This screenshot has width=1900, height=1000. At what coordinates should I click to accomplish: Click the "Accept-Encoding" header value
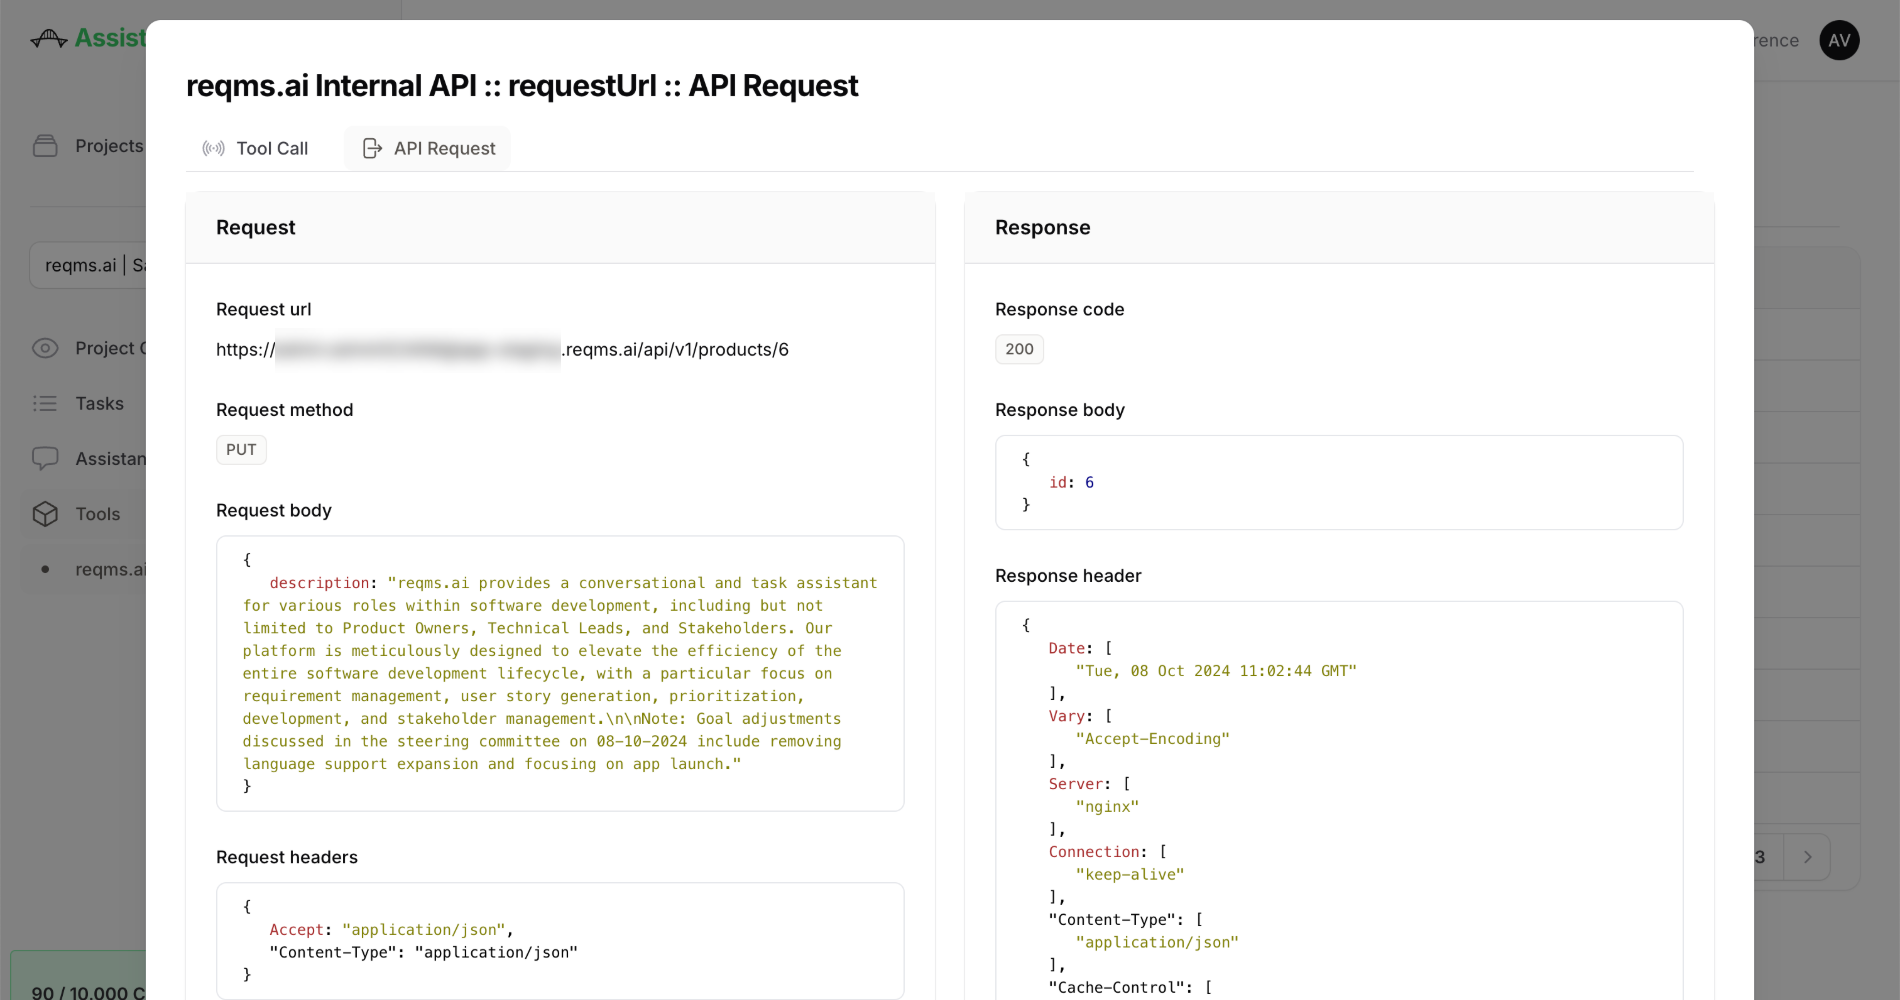pos(1153,739)
